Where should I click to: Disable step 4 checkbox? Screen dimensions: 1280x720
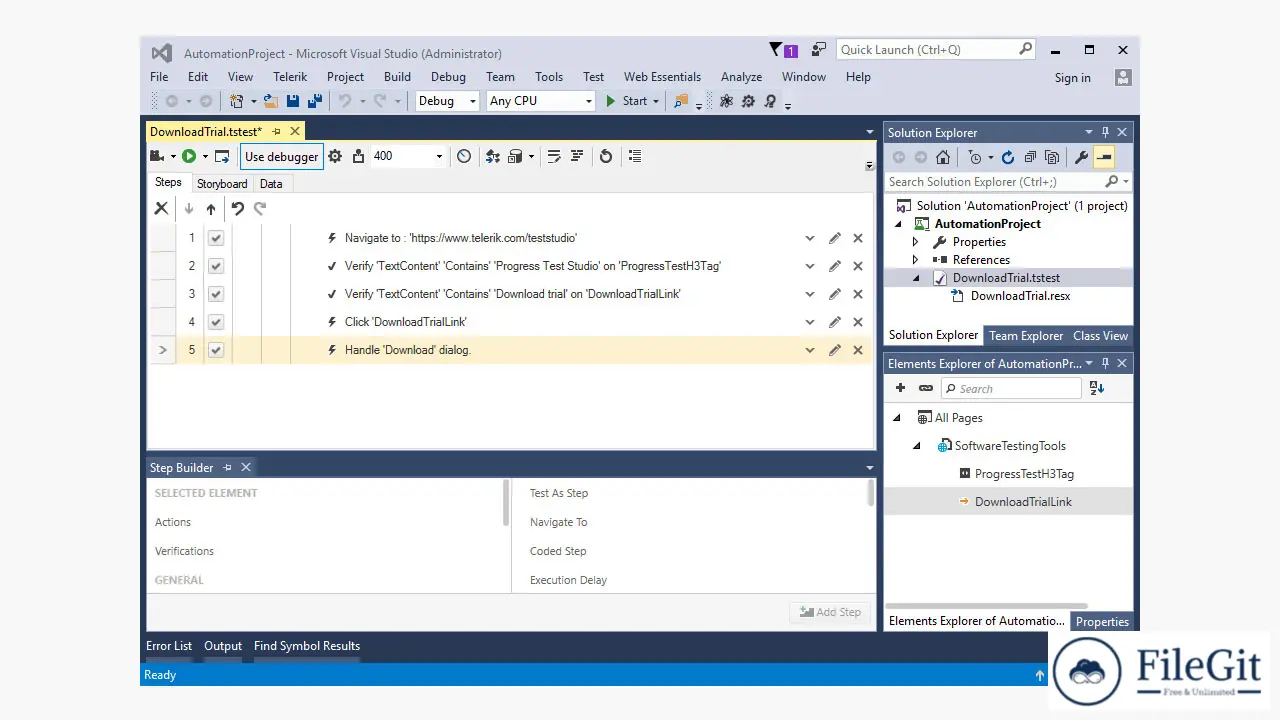click(x=216, y=322)
